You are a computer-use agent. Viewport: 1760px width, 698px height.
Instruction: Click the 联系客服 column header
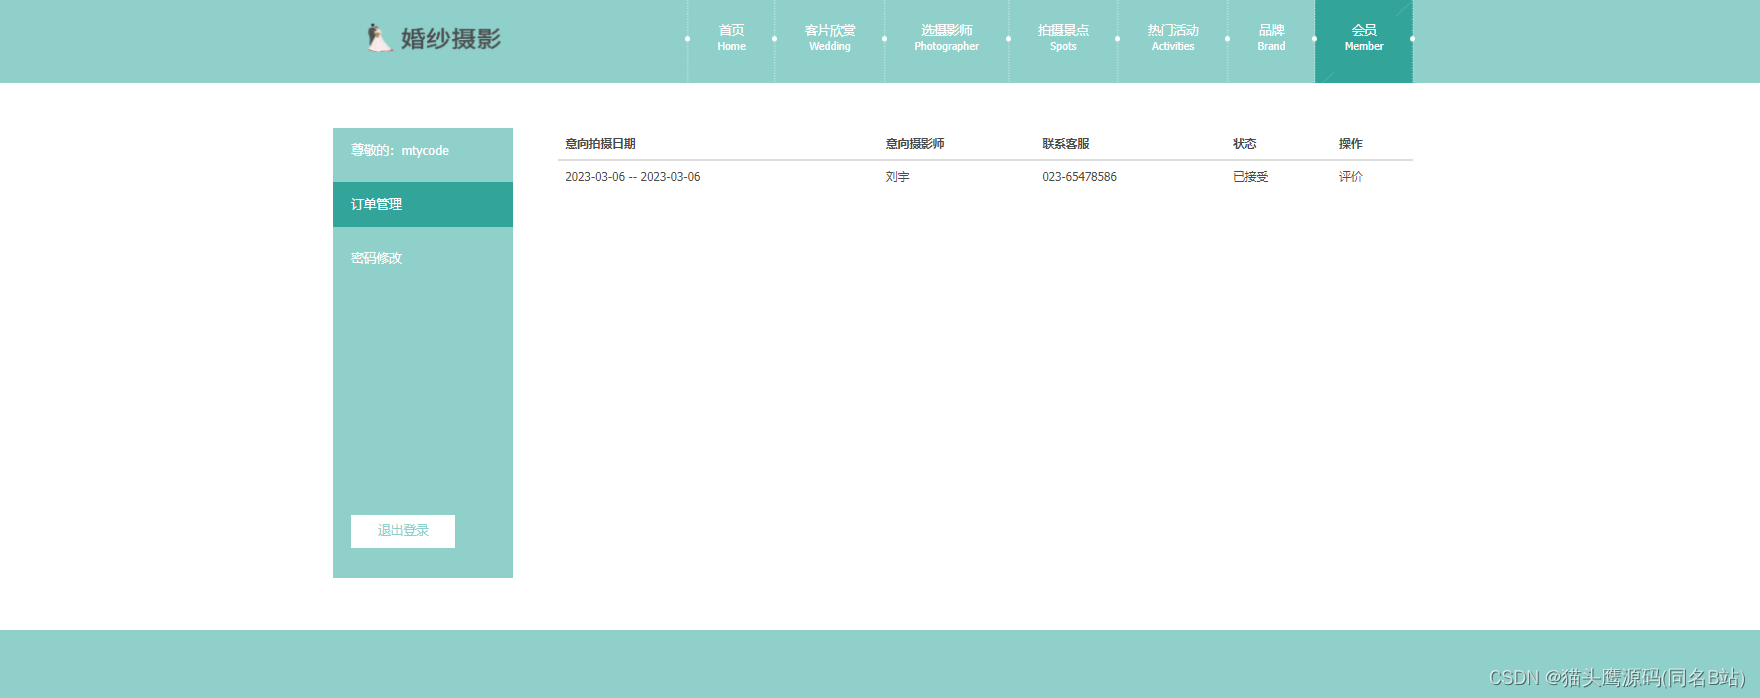pos(1066,144)
